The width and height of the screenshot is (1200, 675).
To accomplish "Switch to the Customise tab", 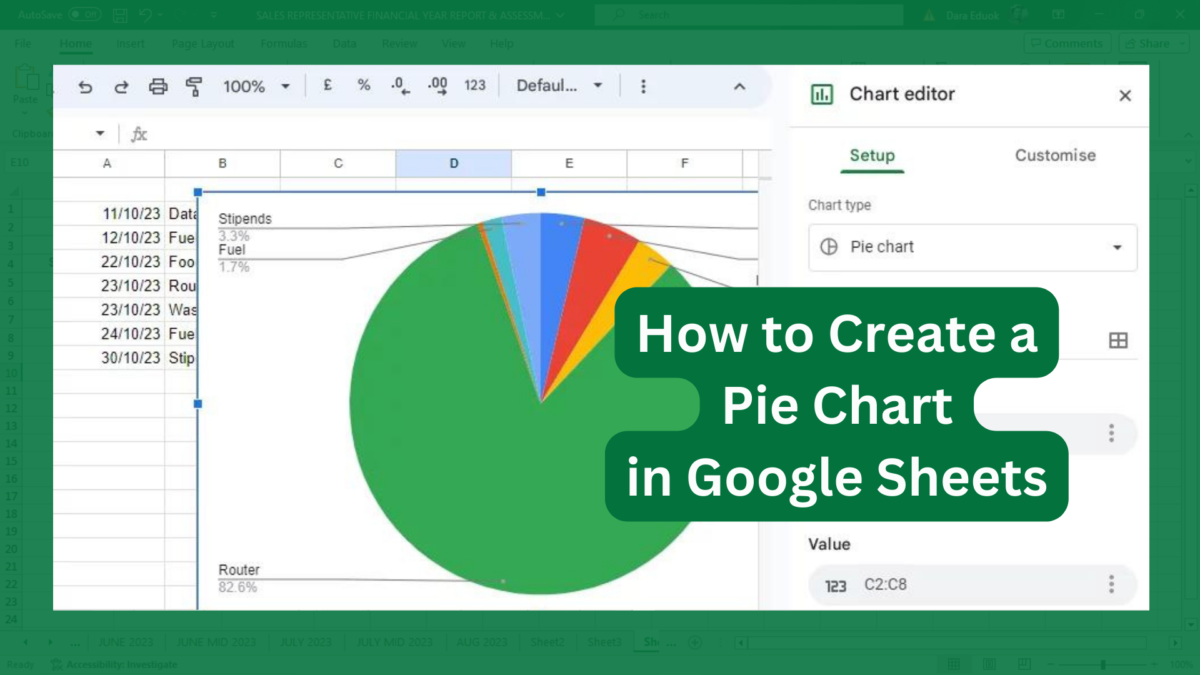I will pyautogui.click(x=1054, y=155).
